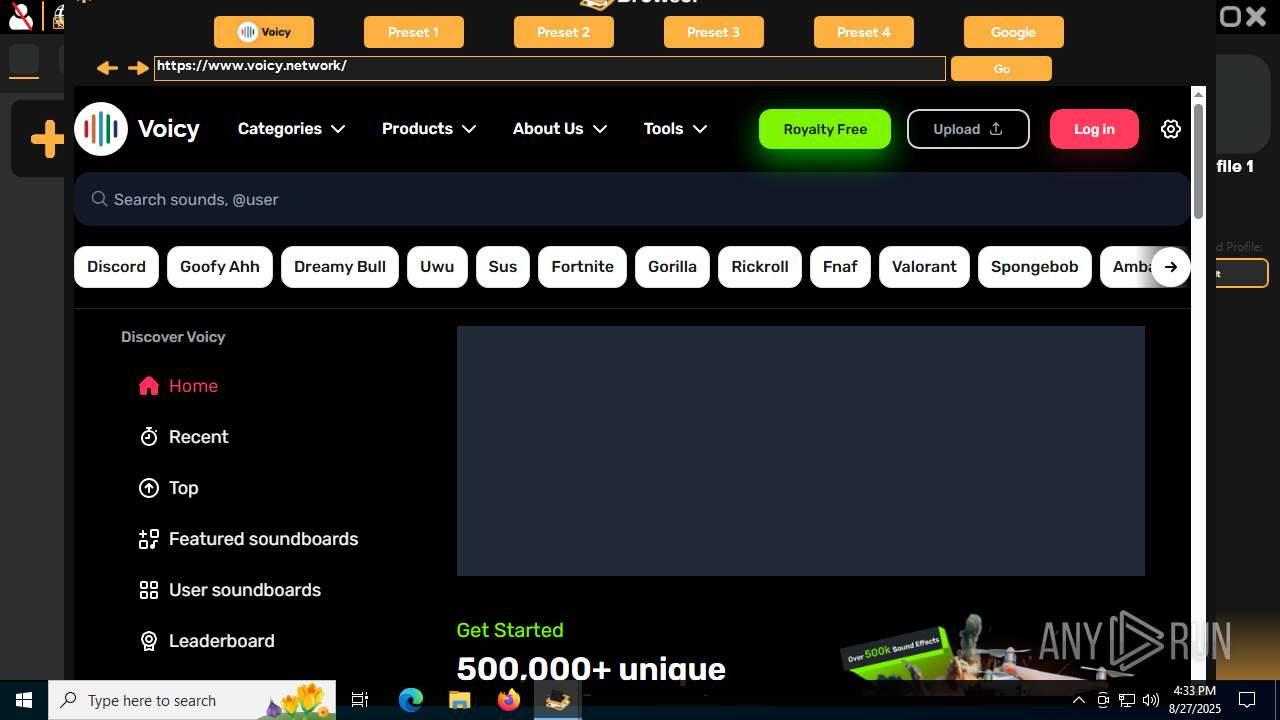This screenshot has width=1280, height=720.
Task: Select the Rickroll chip
Action: [x=760, y=267]
